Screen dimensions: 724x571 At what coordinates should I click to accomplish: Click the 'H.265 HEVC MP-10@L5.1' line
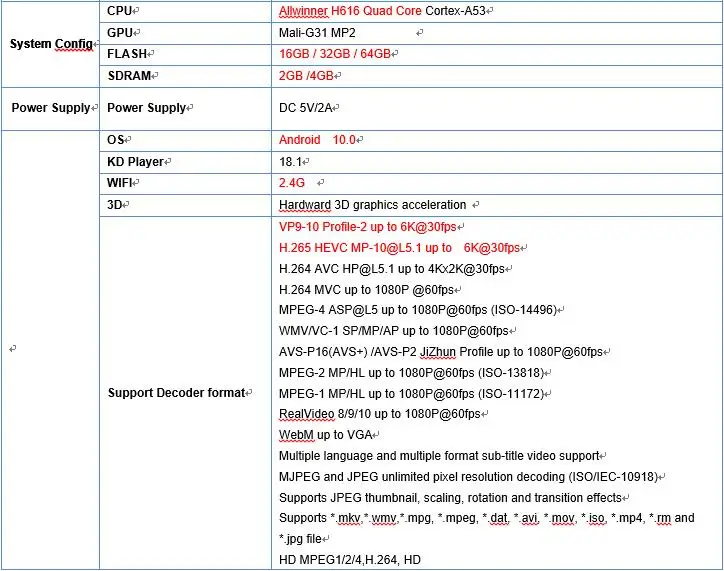(399, 248)
